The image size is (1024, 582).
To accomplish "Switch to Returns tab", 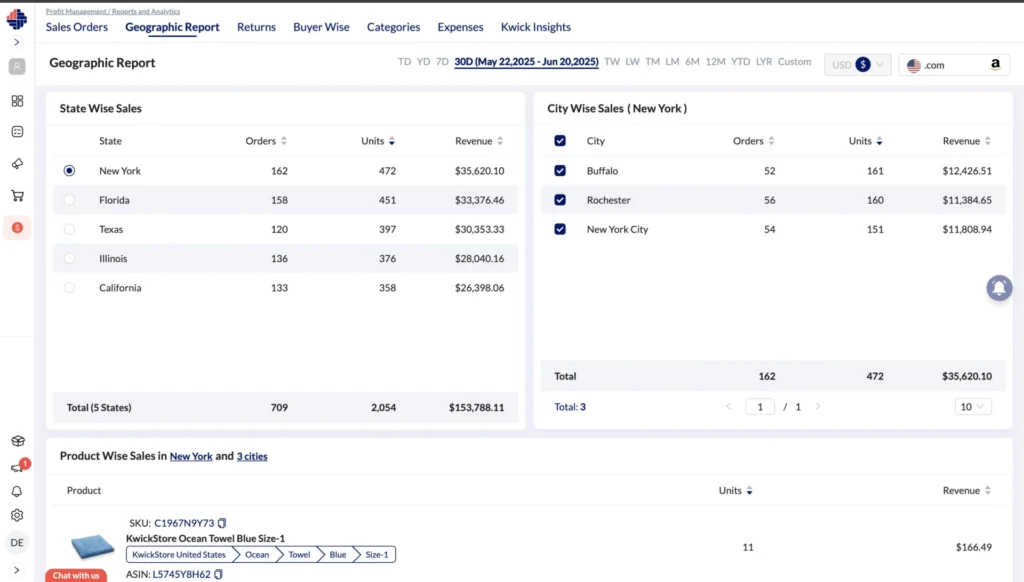I will click(256, 27).
